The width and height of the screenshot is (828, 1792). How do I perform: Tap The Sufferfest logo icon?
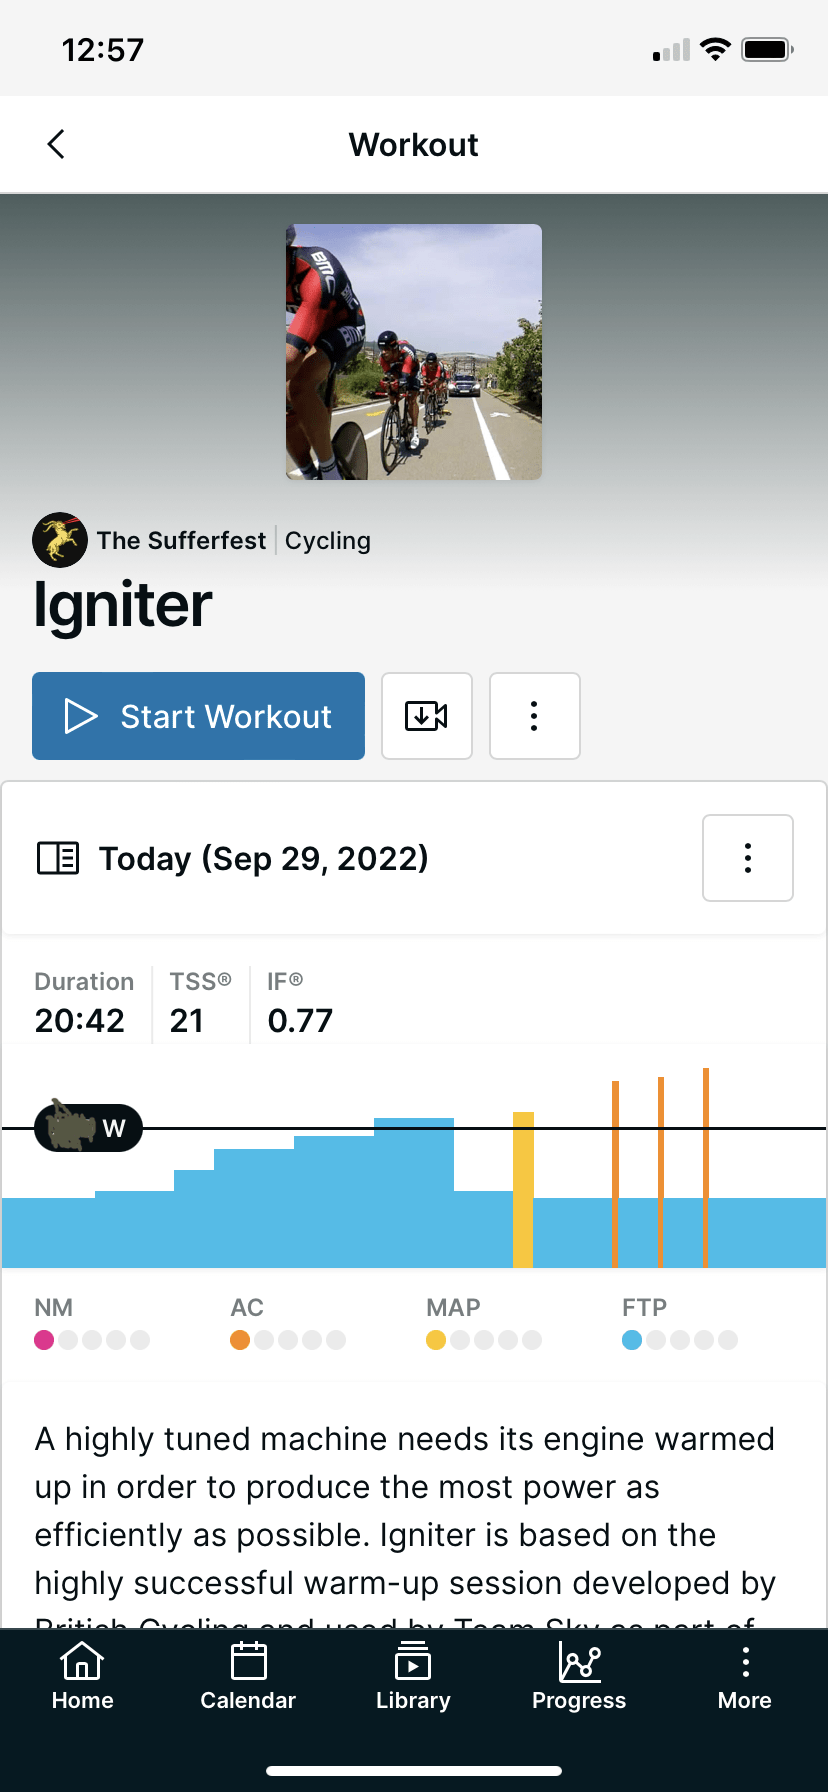[x=59, y=540]
